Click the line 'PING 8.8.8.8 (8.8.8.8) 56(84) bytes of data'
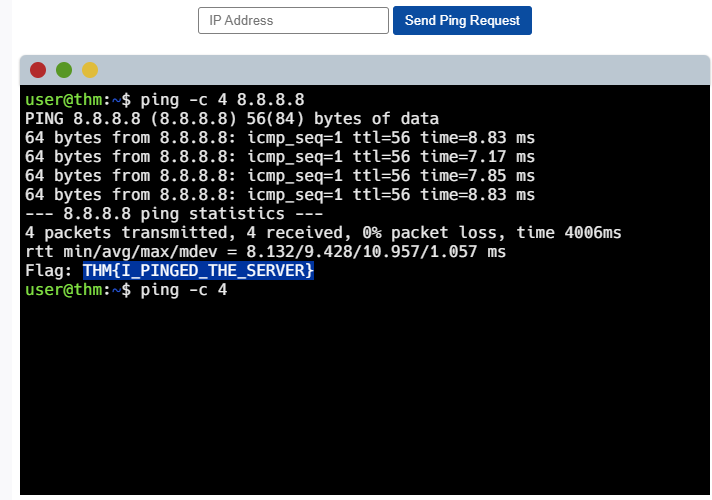 coord(232,119)
